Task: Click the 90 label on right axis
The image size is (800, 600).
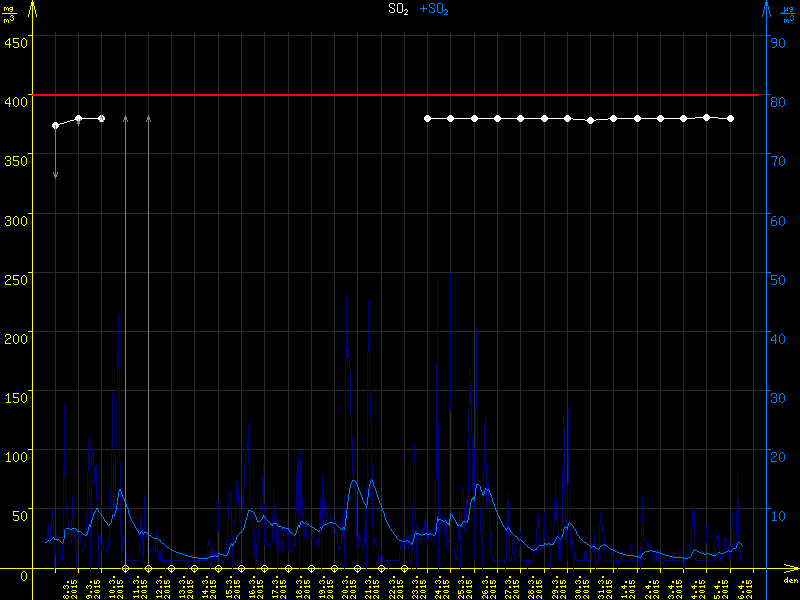Action: pos(776,42)
